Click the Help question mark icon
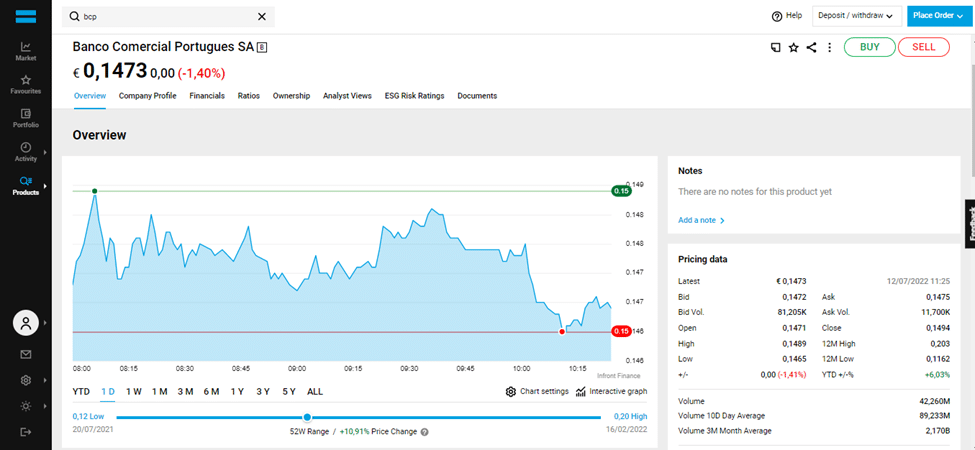The width and height of the screenshot is (975, 450). (776, 16)
